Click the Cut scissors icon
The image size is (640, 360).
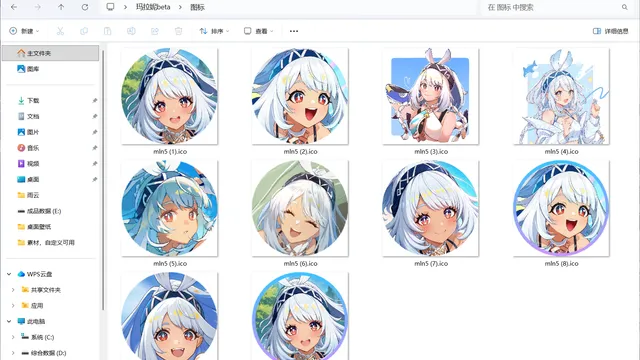tap(60, 31)
